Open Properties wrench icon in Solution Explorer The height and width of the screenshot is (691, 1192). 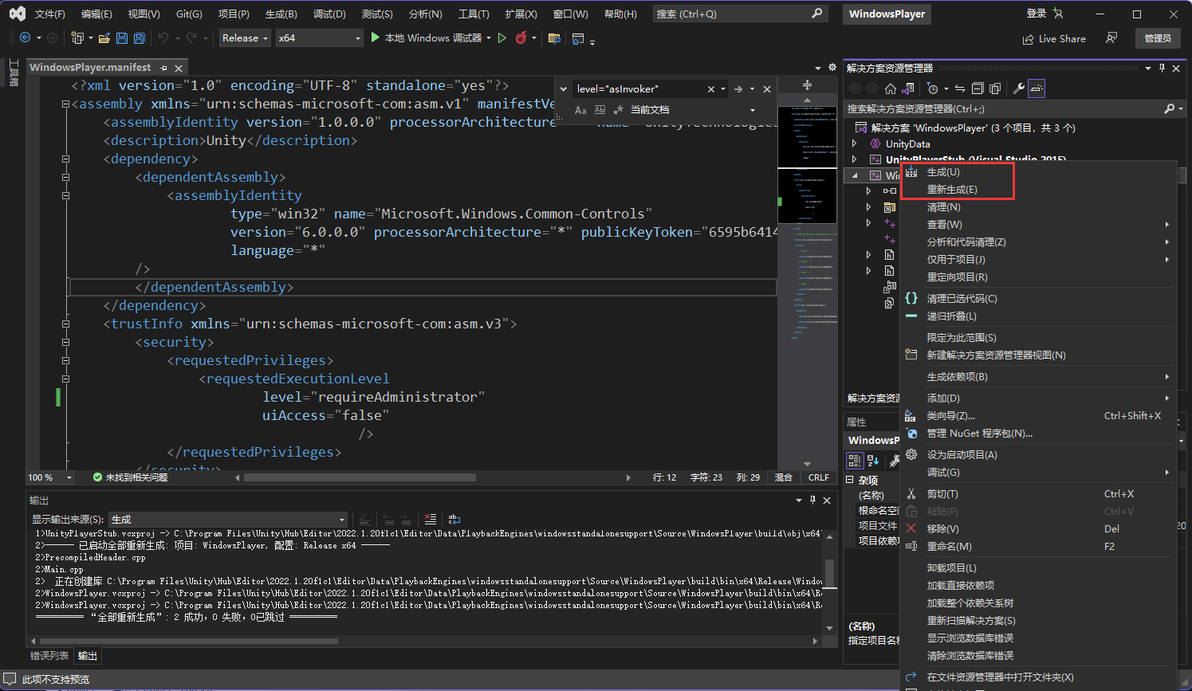pos(1019,89)
